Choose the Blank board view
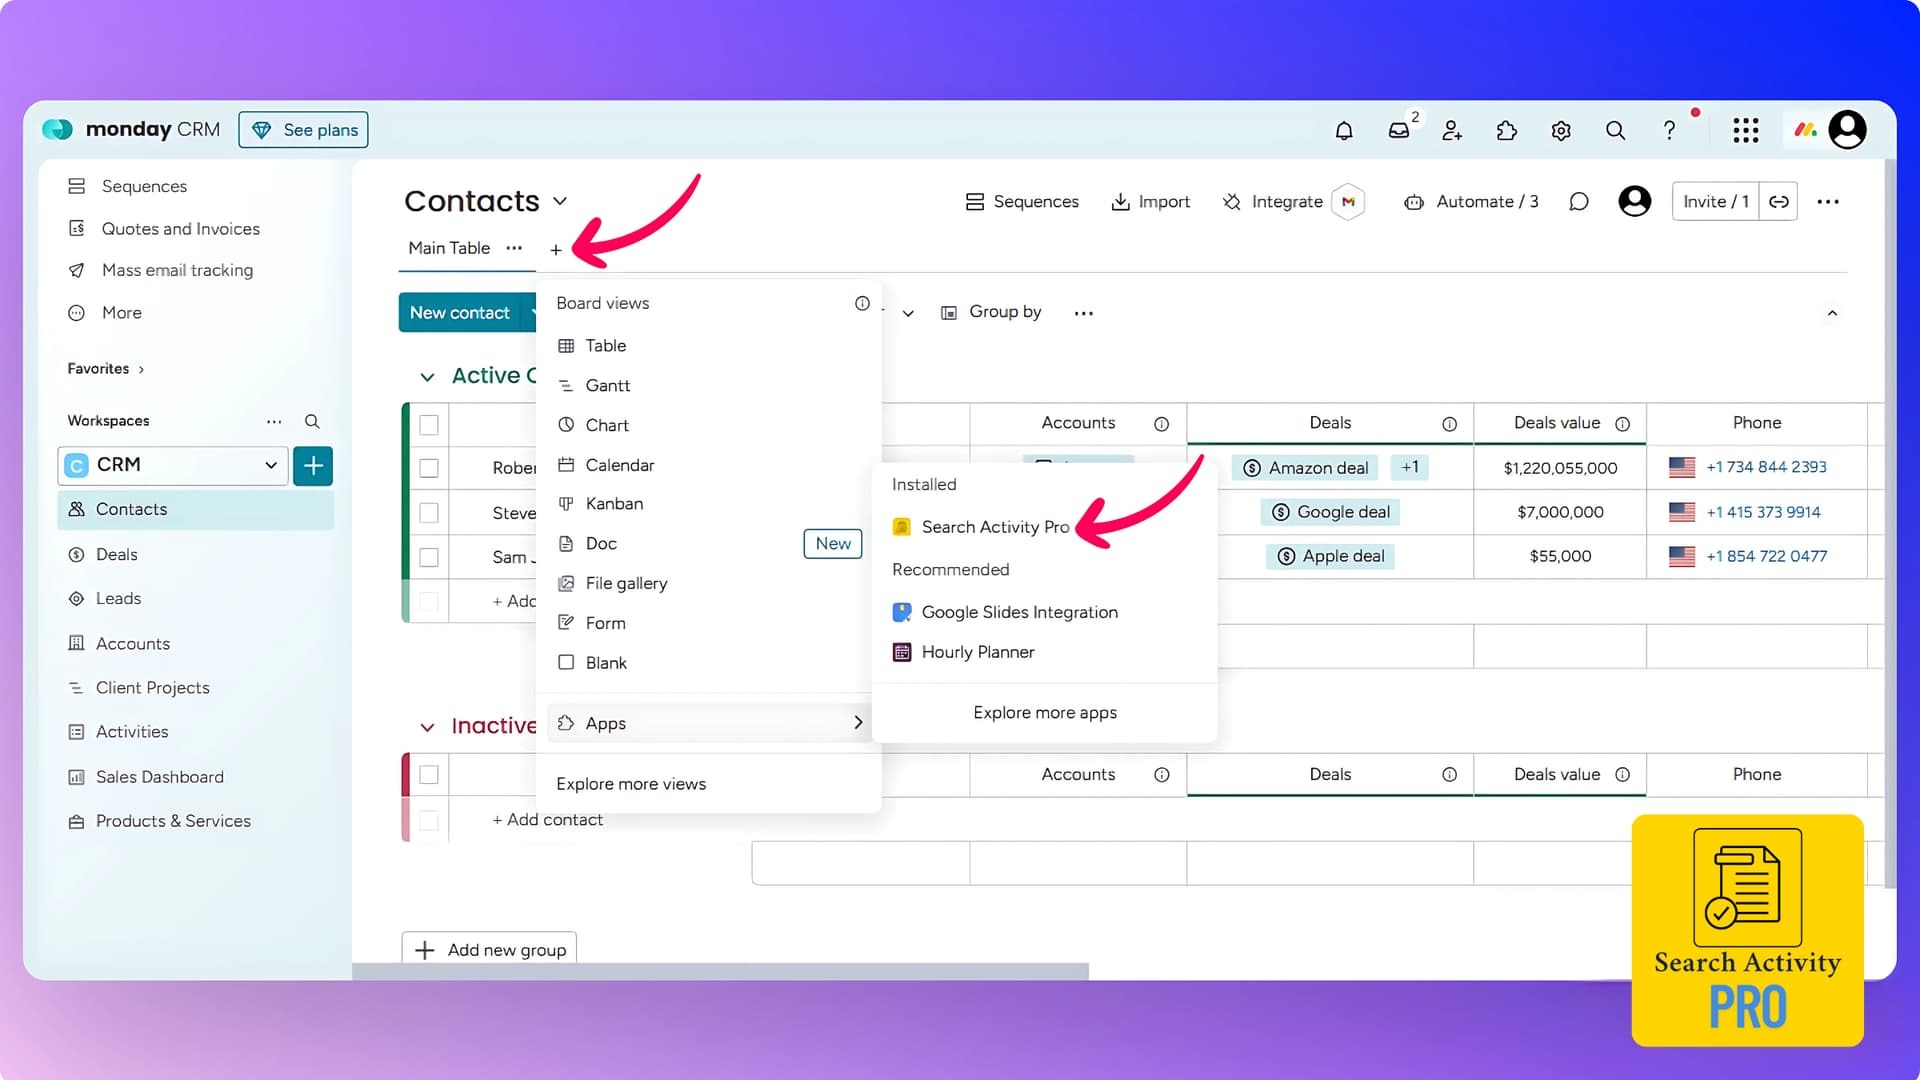The image size is (1920, 1080). [x=605, y=663]
